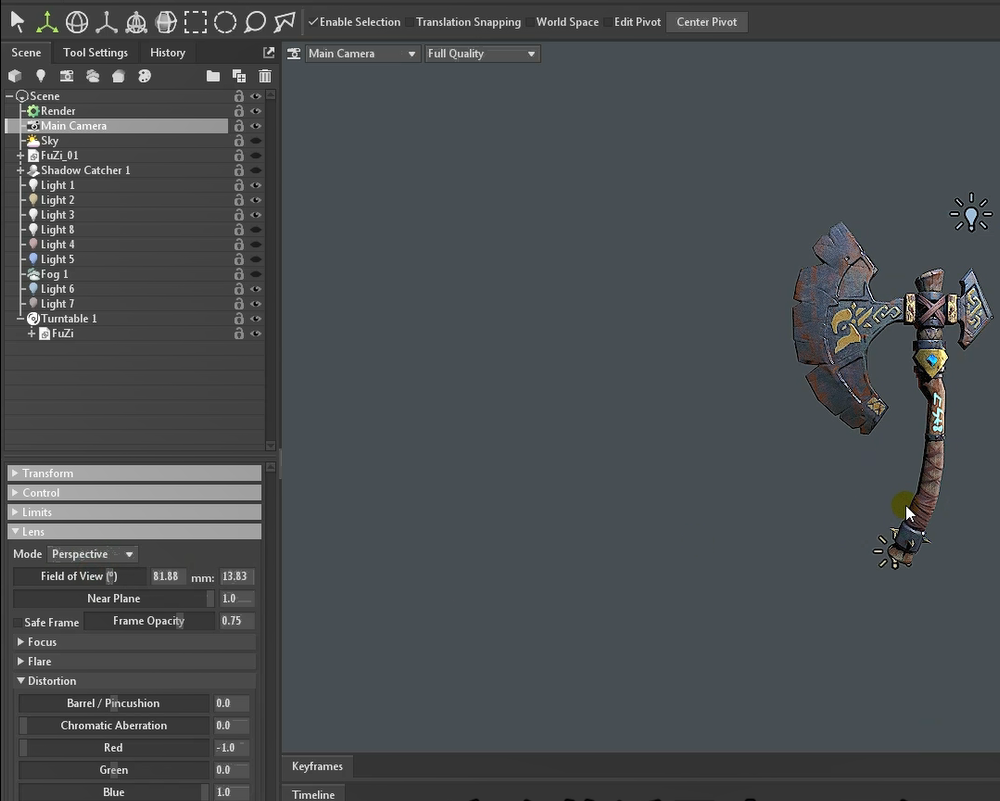Choose the rectangular marquee selection tool
The image size is (1000, 801).
[x=195, y=21]
